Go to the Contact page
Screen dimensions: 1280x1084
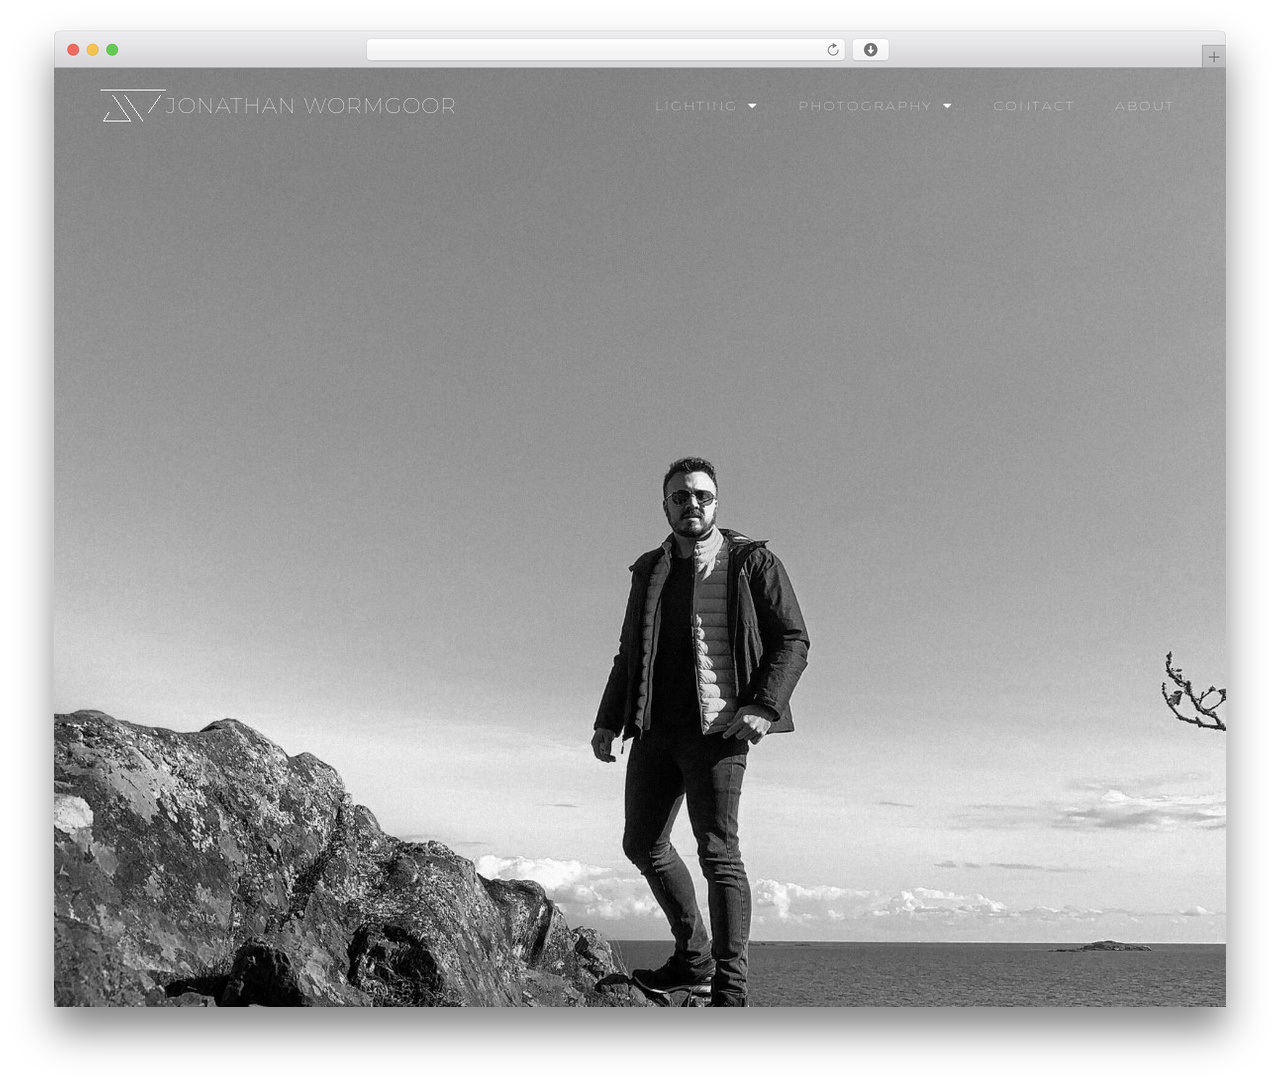click(1033, 106)
